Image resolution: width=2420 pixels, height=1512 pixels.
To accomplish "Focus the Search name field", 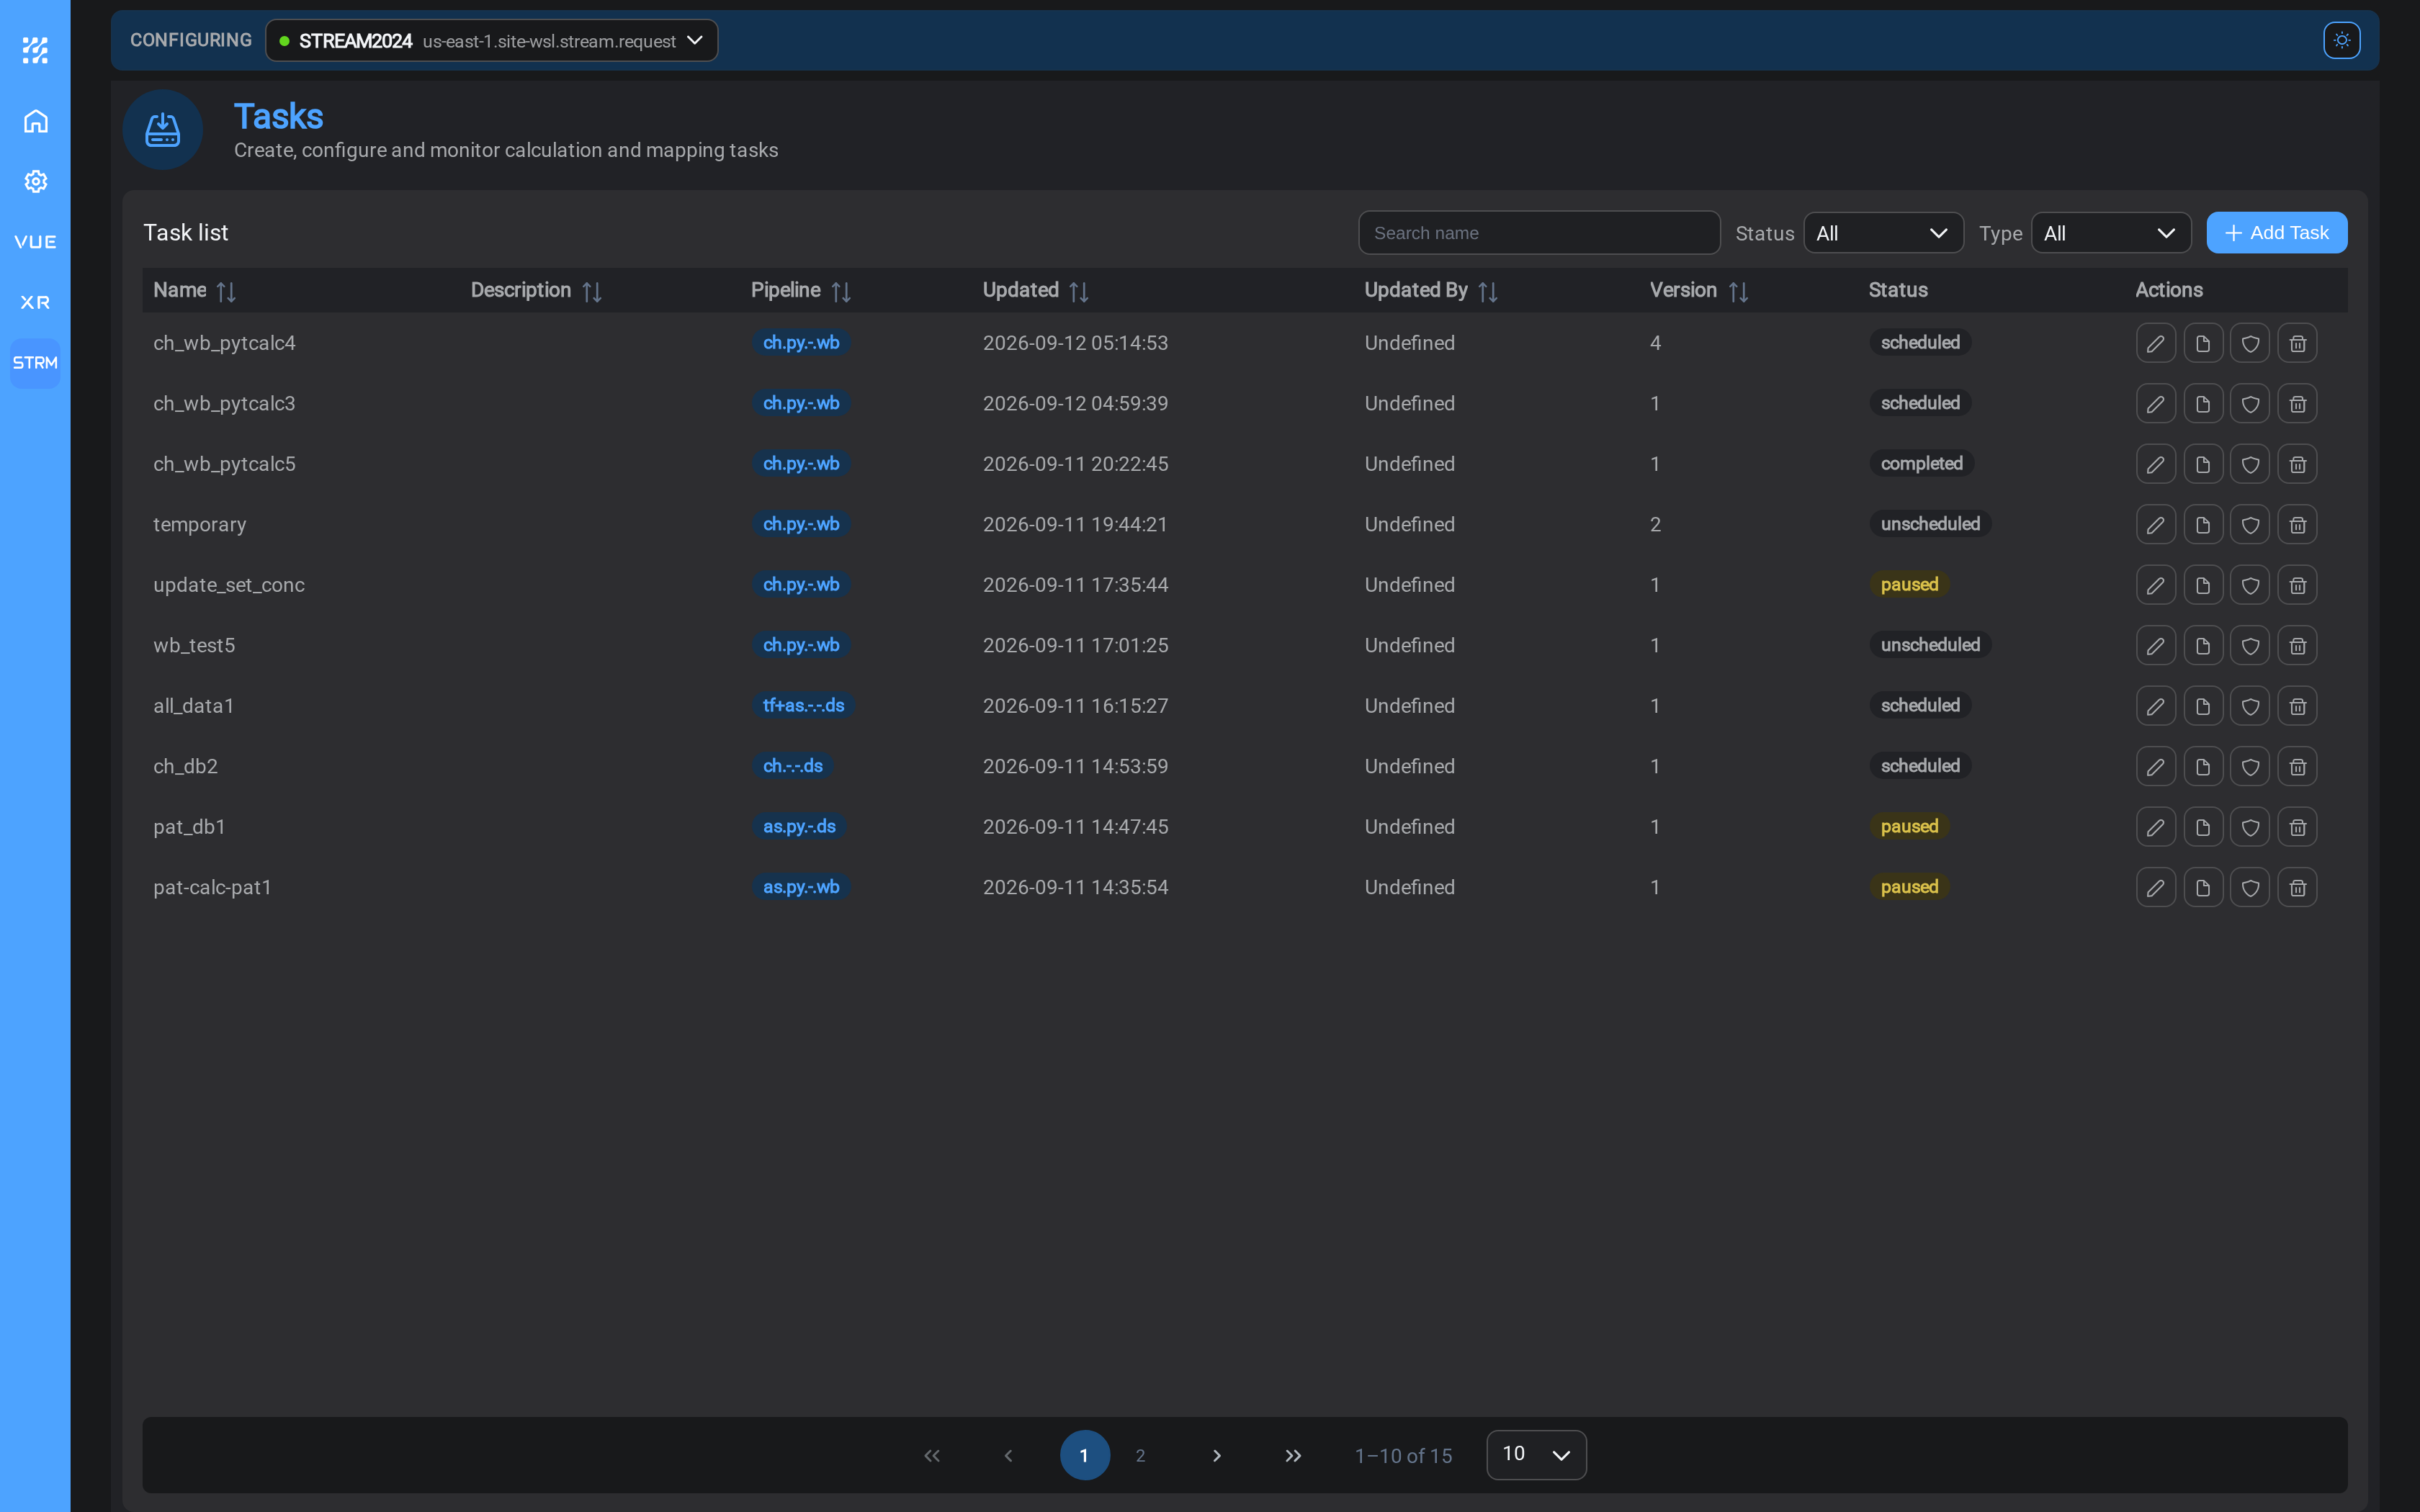I will tap(1539, 233).
